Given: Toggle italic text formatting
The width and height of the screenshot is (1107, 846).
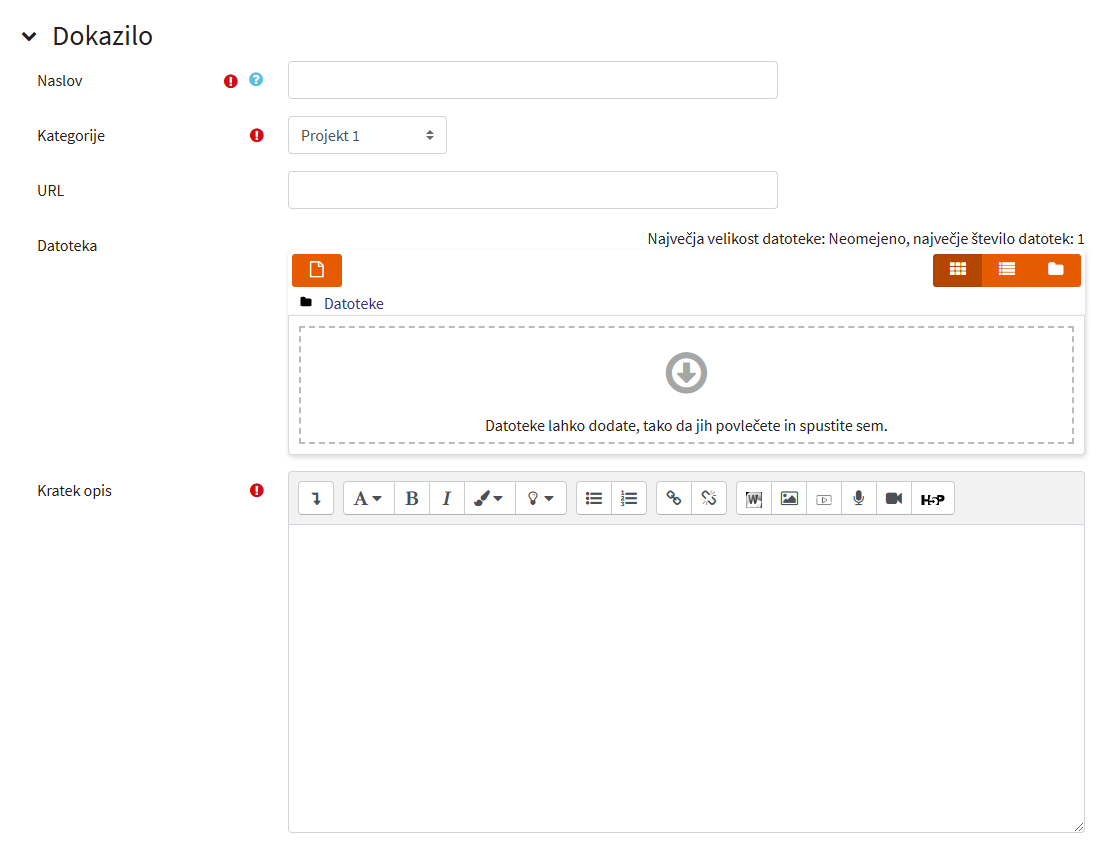Looking at the screenshot, I should (x=447, y=498).
